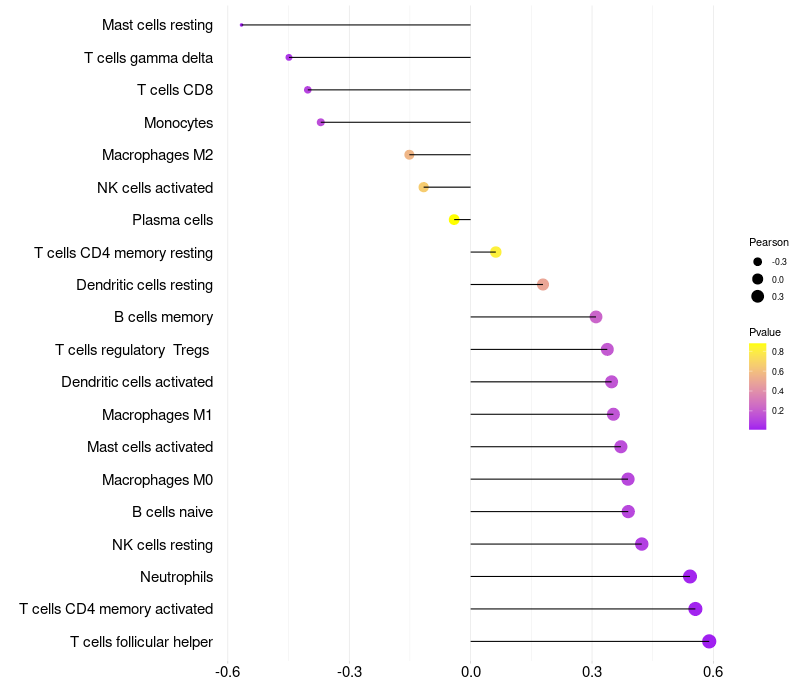Select the Dendritic cells resting data point
Image resolution: width=800 pixels, height=700 pixels.
pyautogui.click(x=543, y=285)
